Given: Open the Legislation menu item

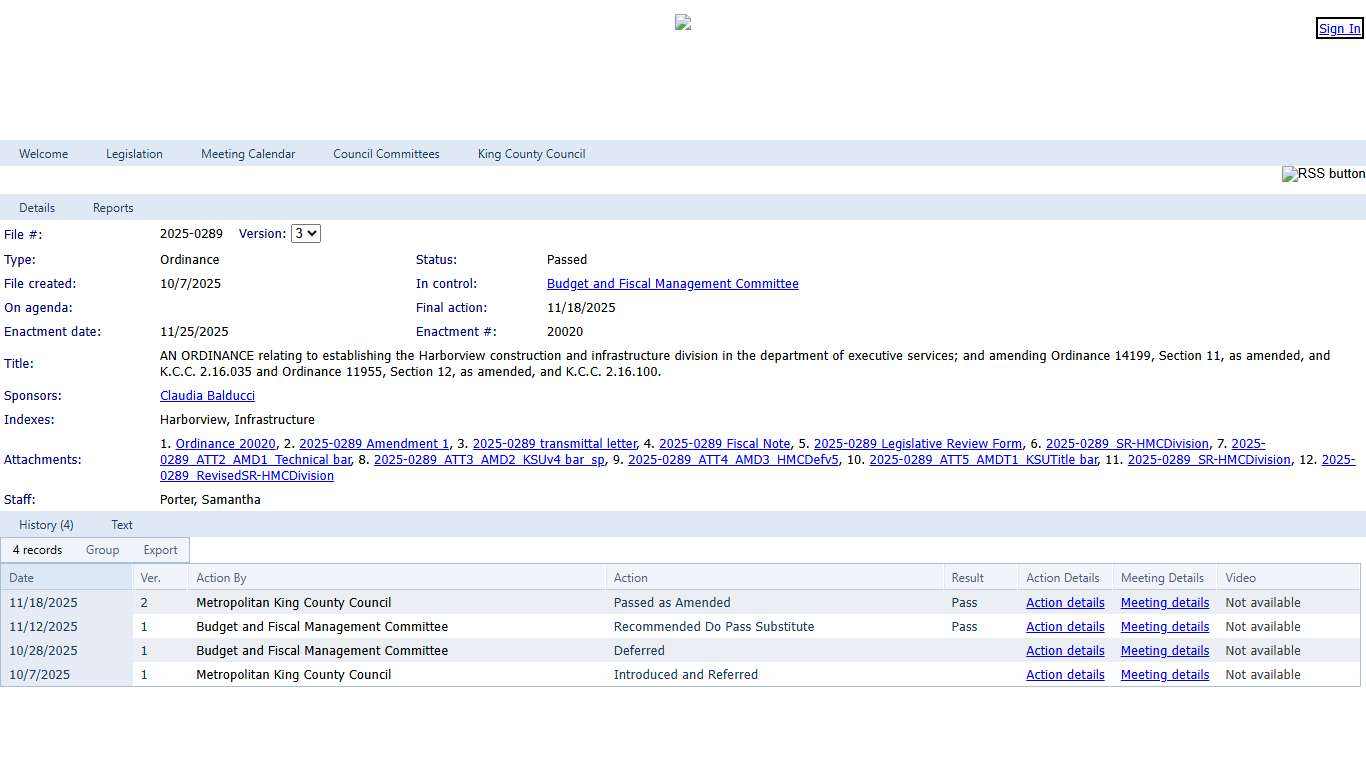Looking at the screenshot, I should click(x=134, y=154).
